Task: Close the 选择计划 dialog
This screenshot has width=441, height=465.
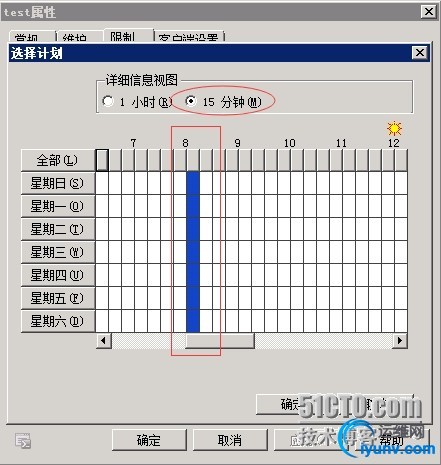Action: pyautogui.click(x=420, y=53)
